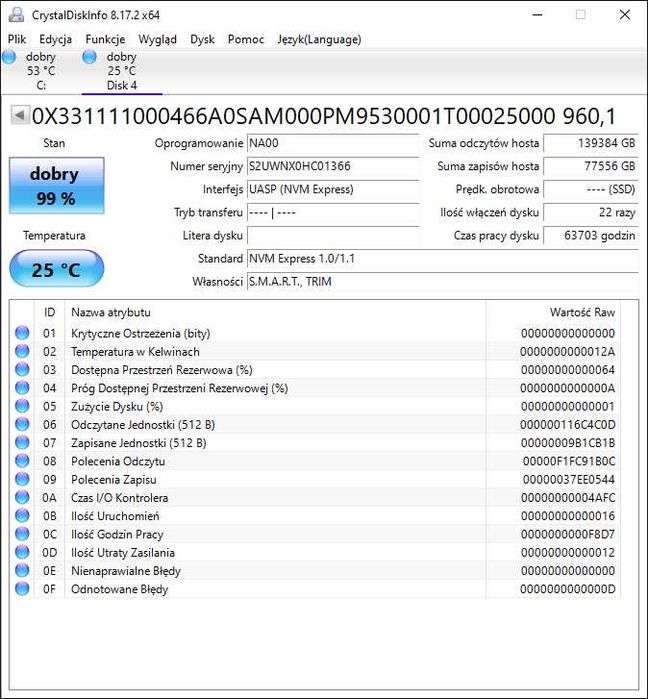Click the disk model title 0X33111000466A0SAM000PM953
The width and height of the screenshot is (648, 699).
tap(324, 116)
